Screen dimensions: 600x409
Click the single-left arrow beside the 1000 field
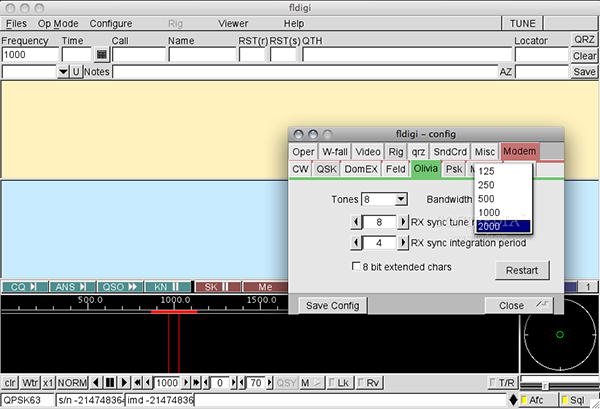click(x=148, y=382)
